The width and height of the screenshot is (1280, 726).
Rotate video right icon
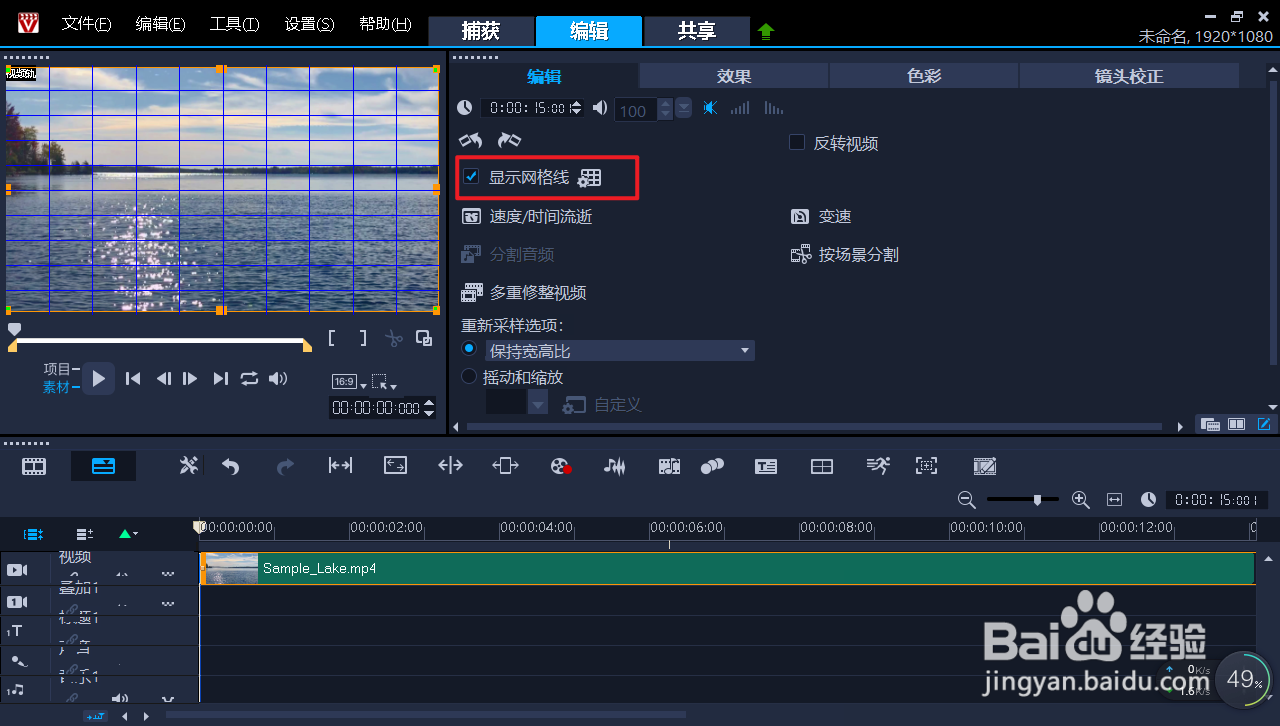pos(510,141)
